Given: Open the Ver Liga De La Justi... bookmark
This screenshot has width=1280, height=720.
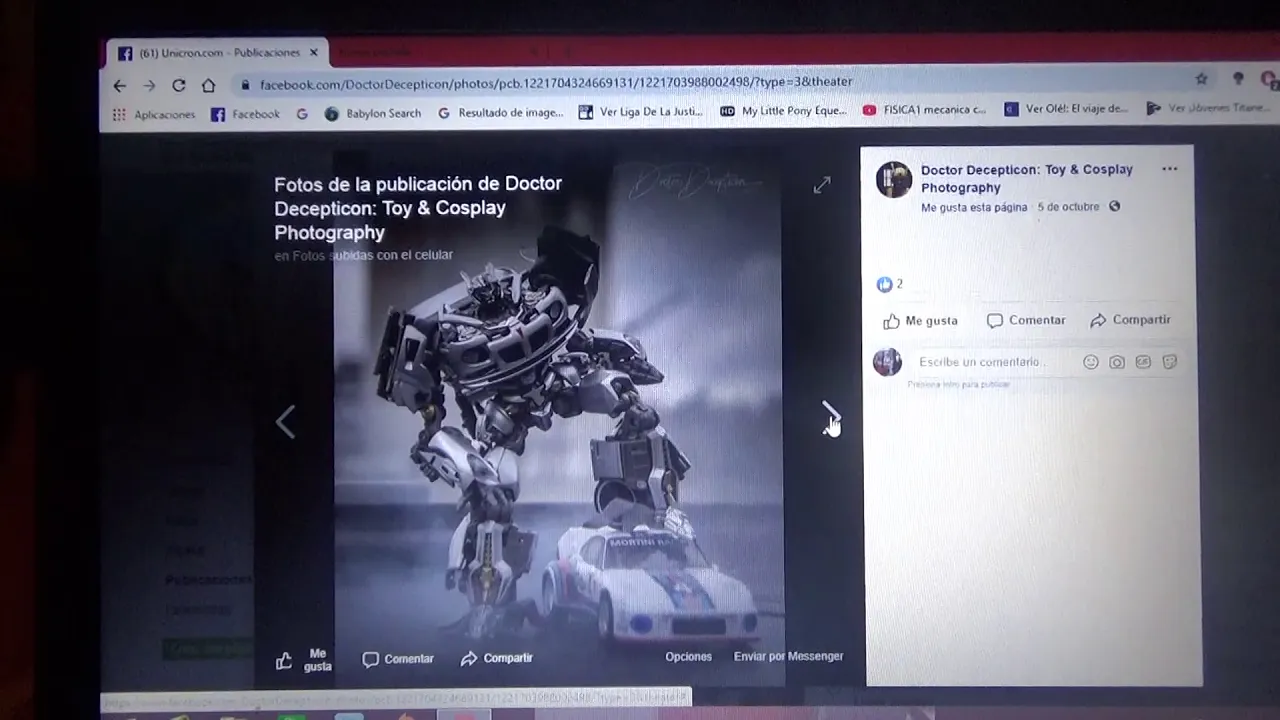Looking at the screenshot, I should coord(641,112).
